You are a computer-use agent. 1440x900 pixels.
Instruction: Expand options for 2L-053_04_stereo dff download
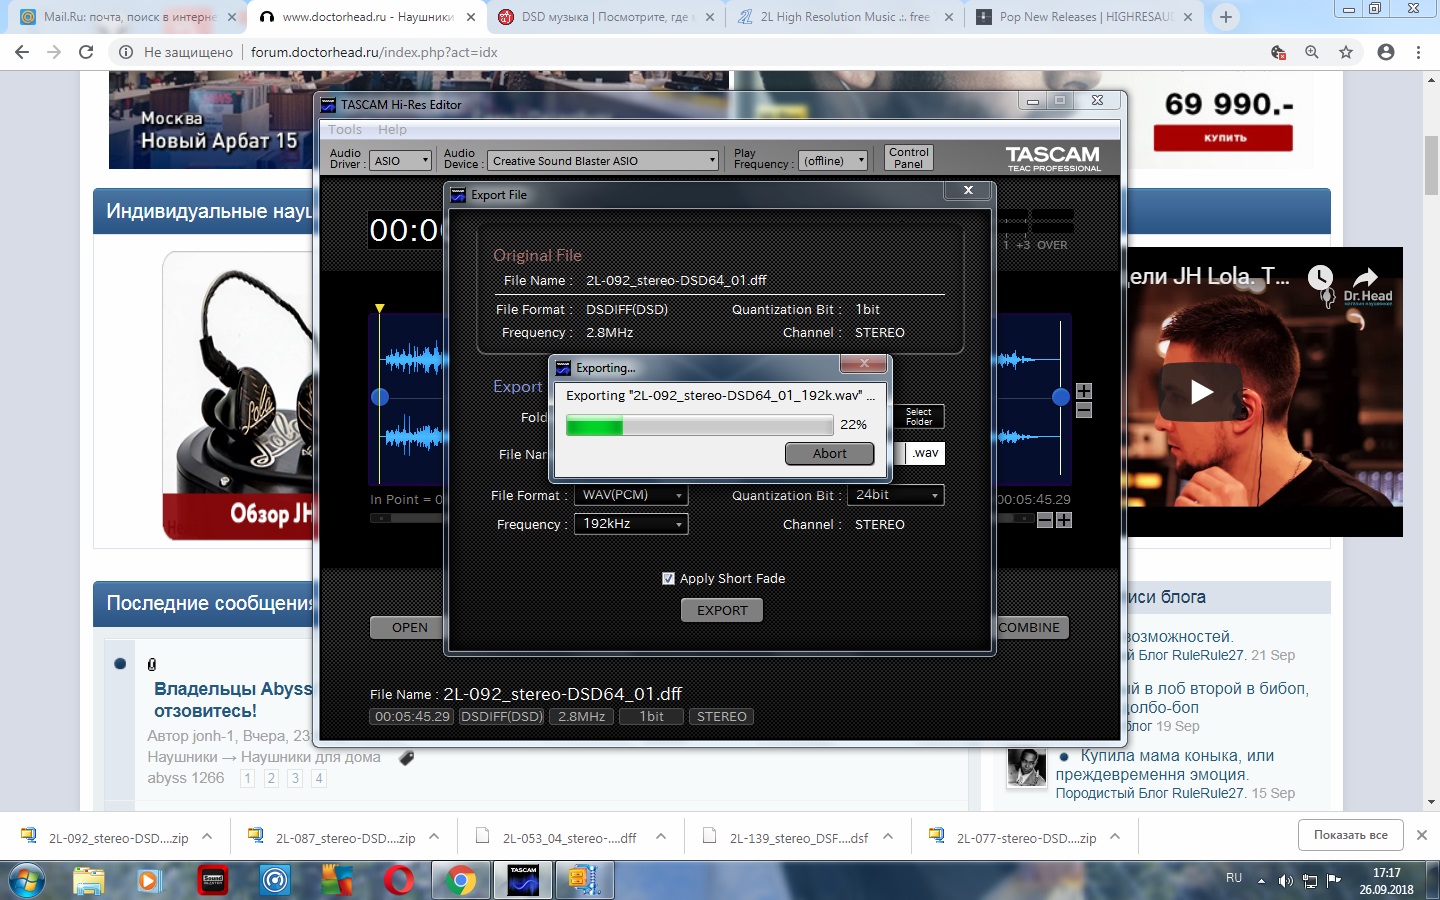coord(661,837)
